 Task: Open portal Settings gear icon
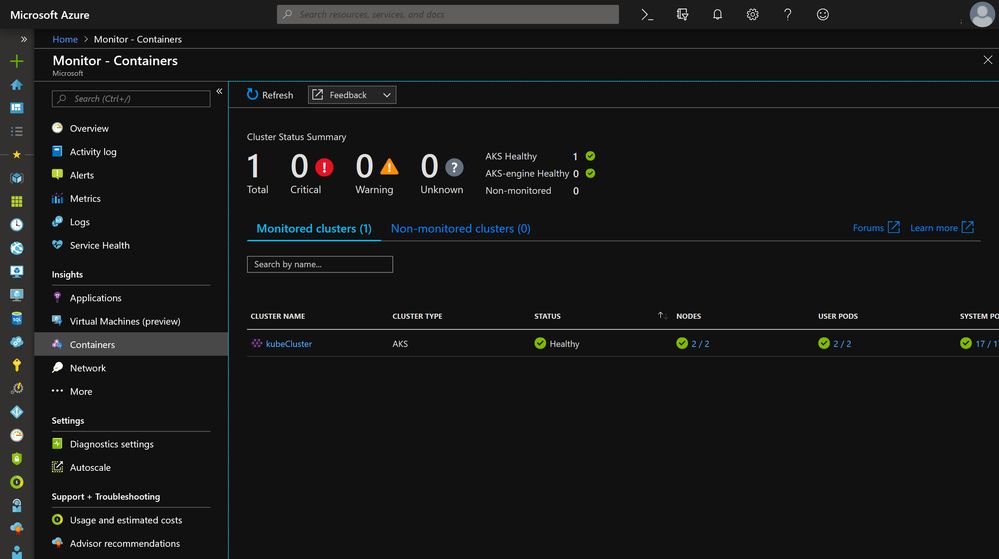pyautogui.click(x=752, y=15)
